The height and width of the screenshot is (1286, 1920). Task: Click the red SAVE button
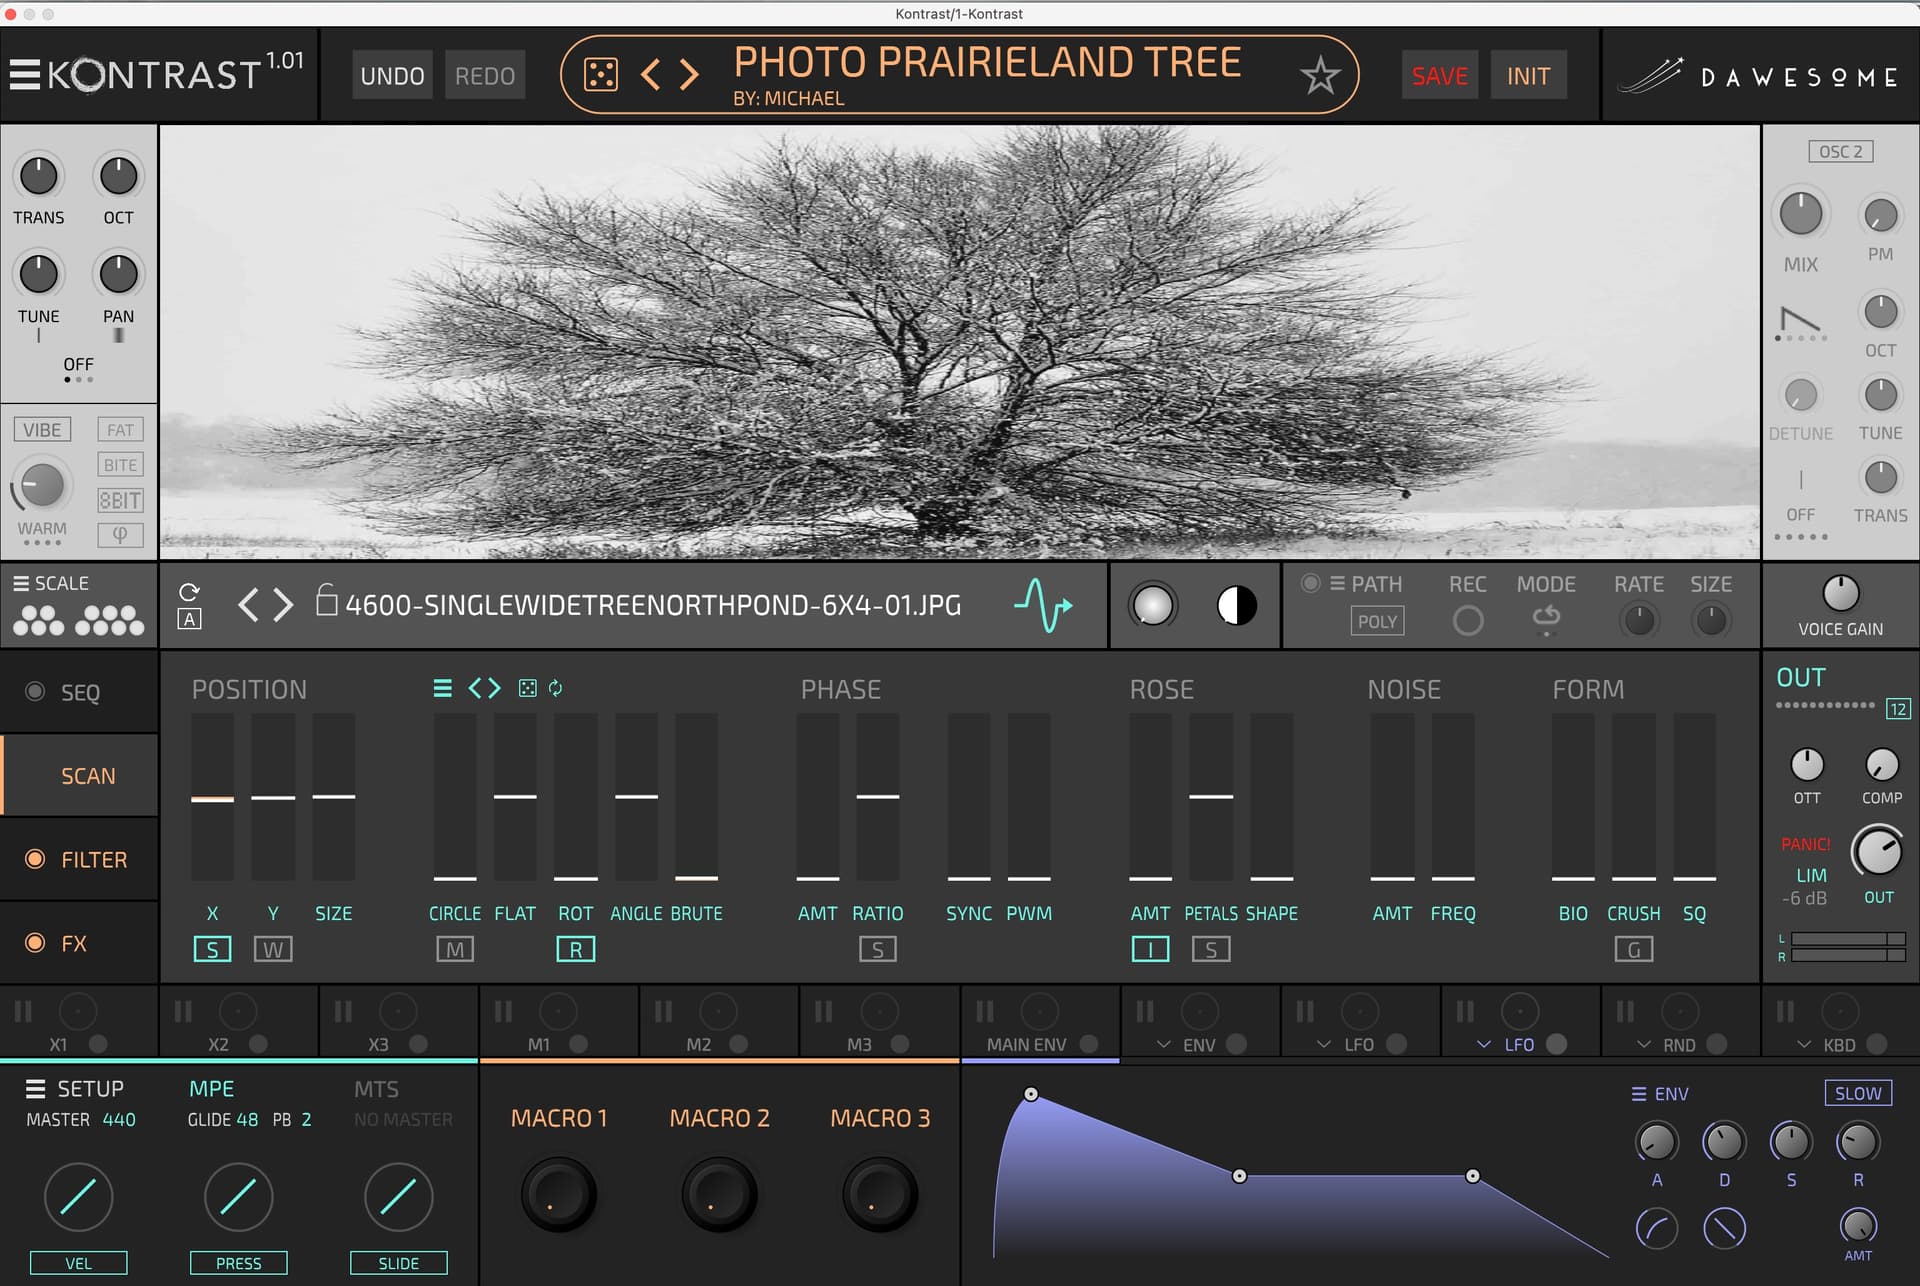pos(1439,76)
